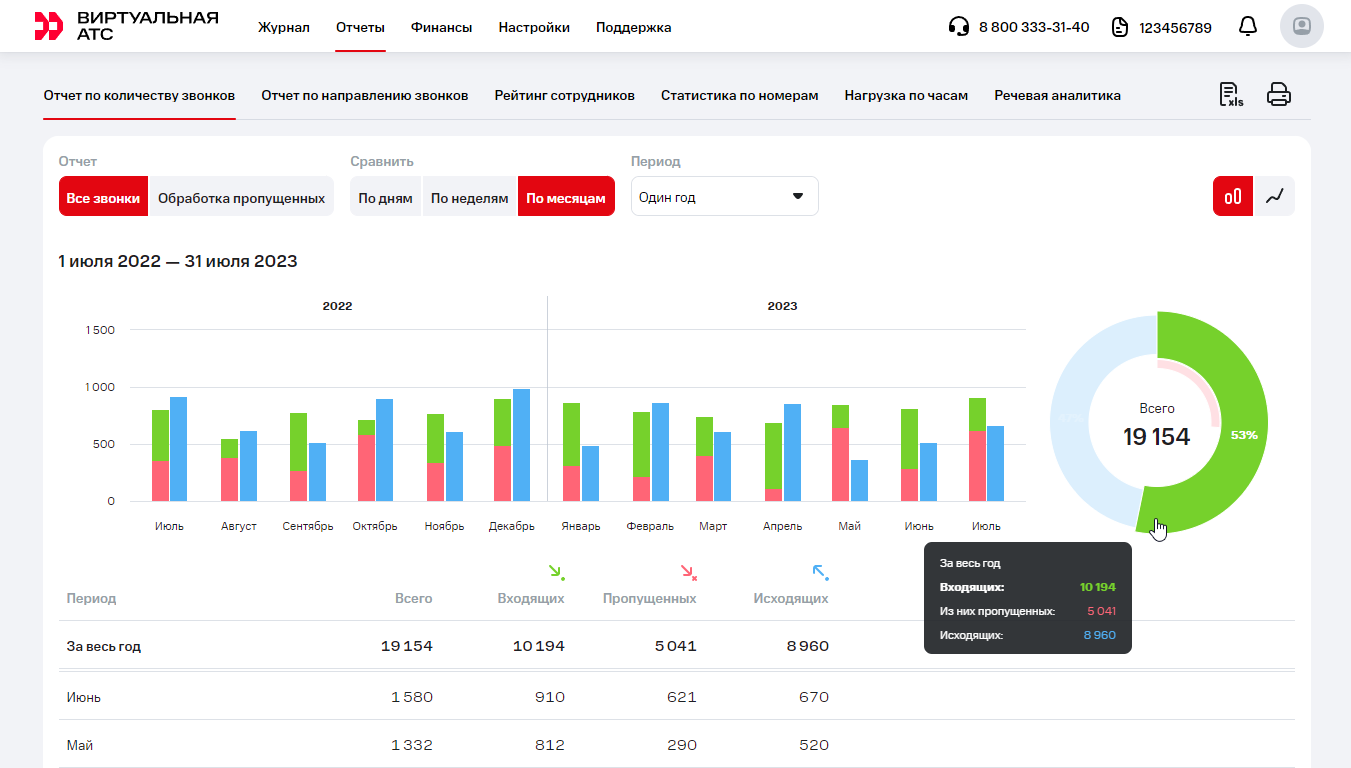Open Финансы menu
This screenshot has width=1351, height=768.
[x=441, y=28]
